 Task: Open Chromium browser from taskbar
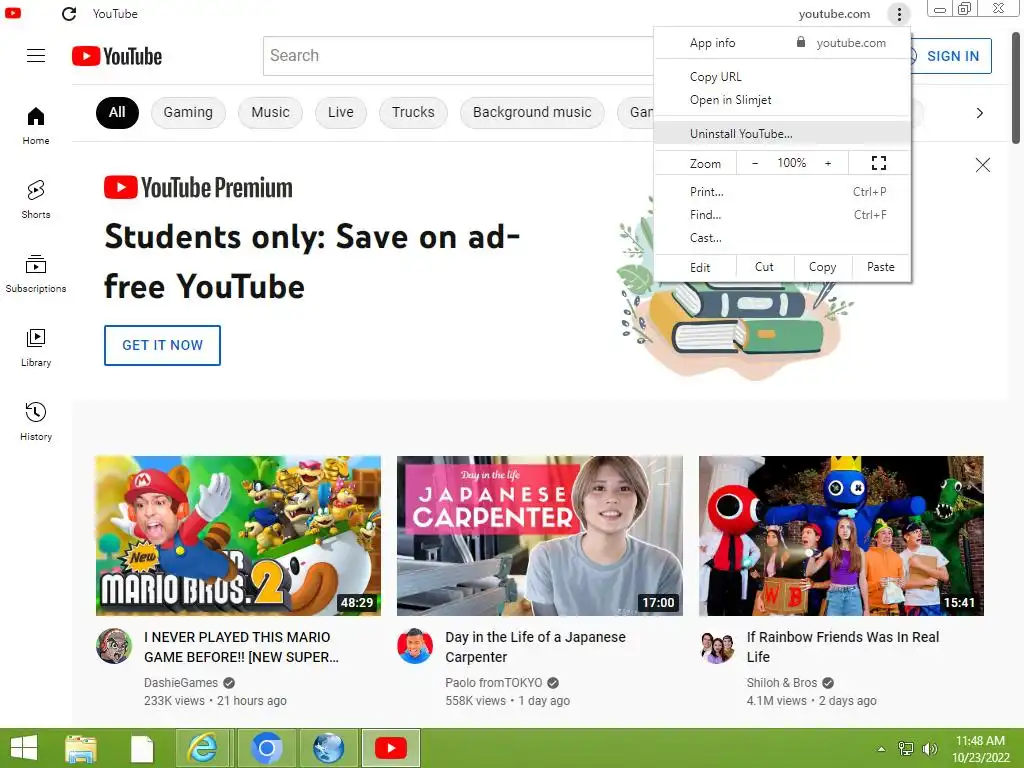(265, 748)
